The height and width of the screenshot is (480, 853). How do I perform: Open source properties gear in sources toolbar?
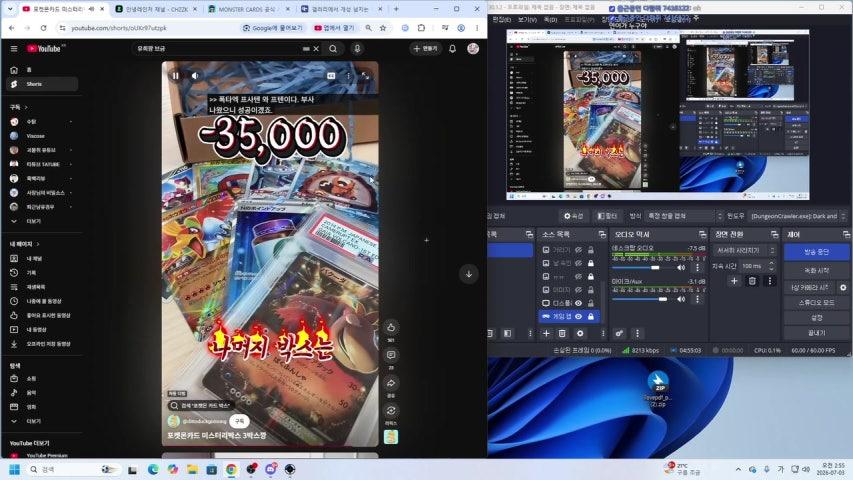coord(580,333)
